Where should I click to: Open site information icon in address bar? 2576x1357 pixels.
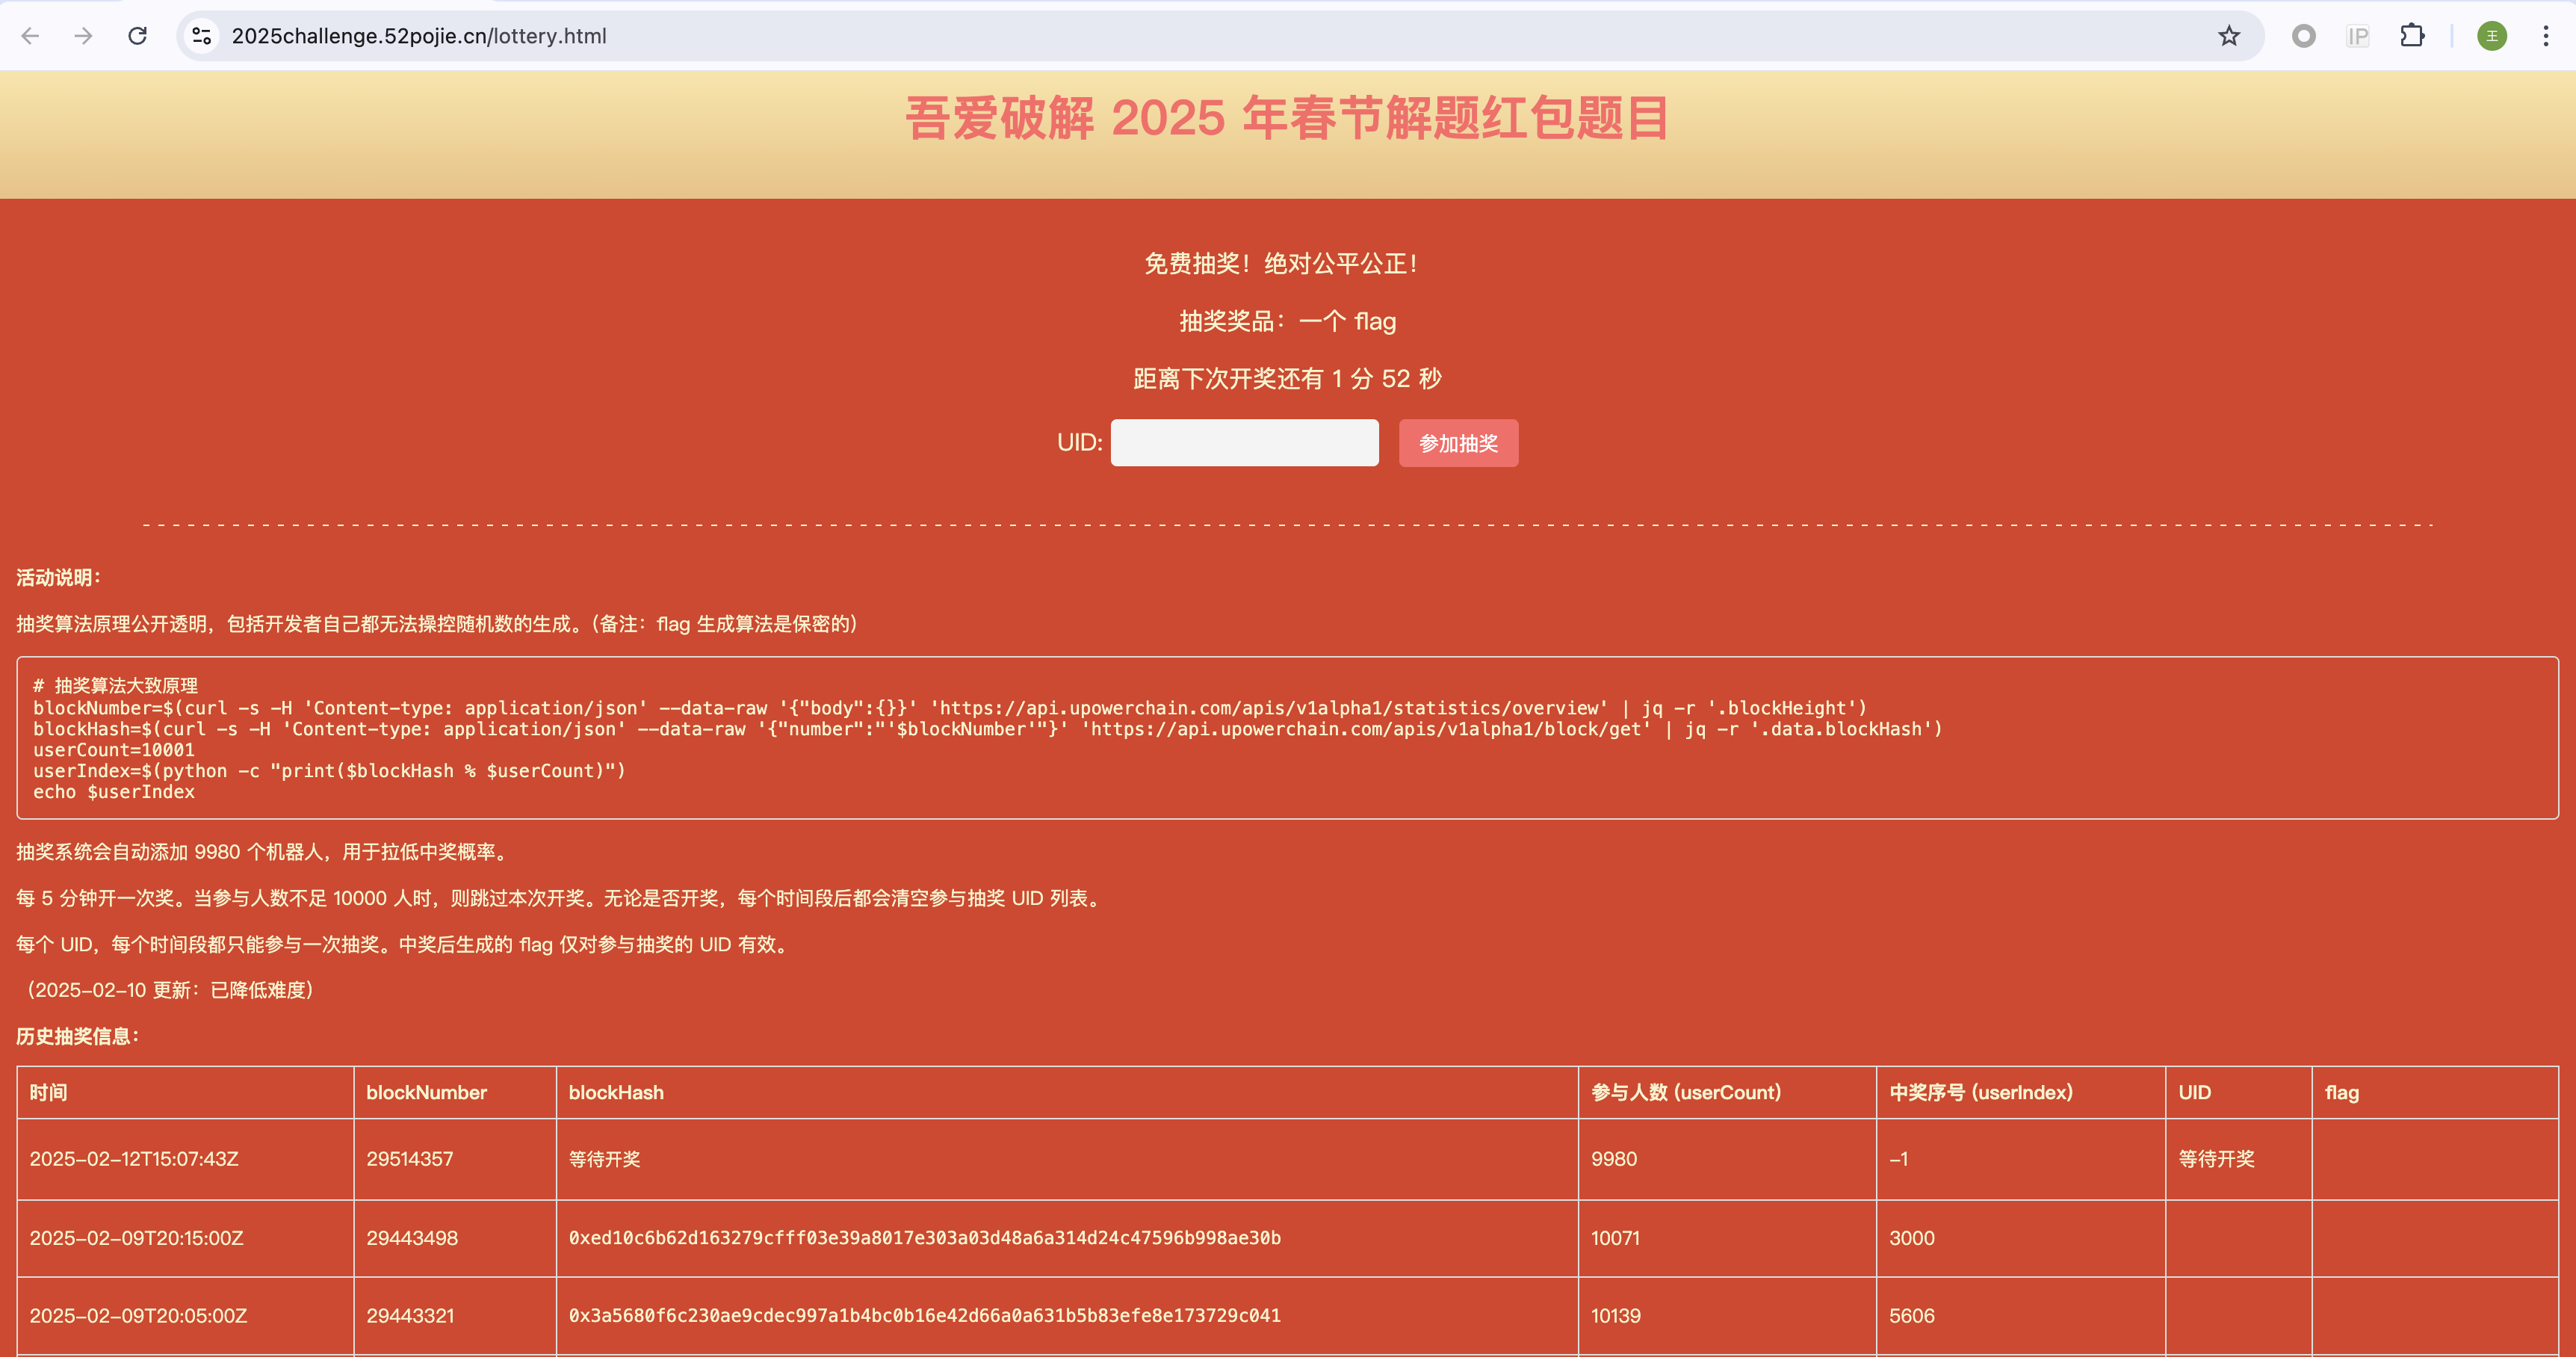click(202, 36)
